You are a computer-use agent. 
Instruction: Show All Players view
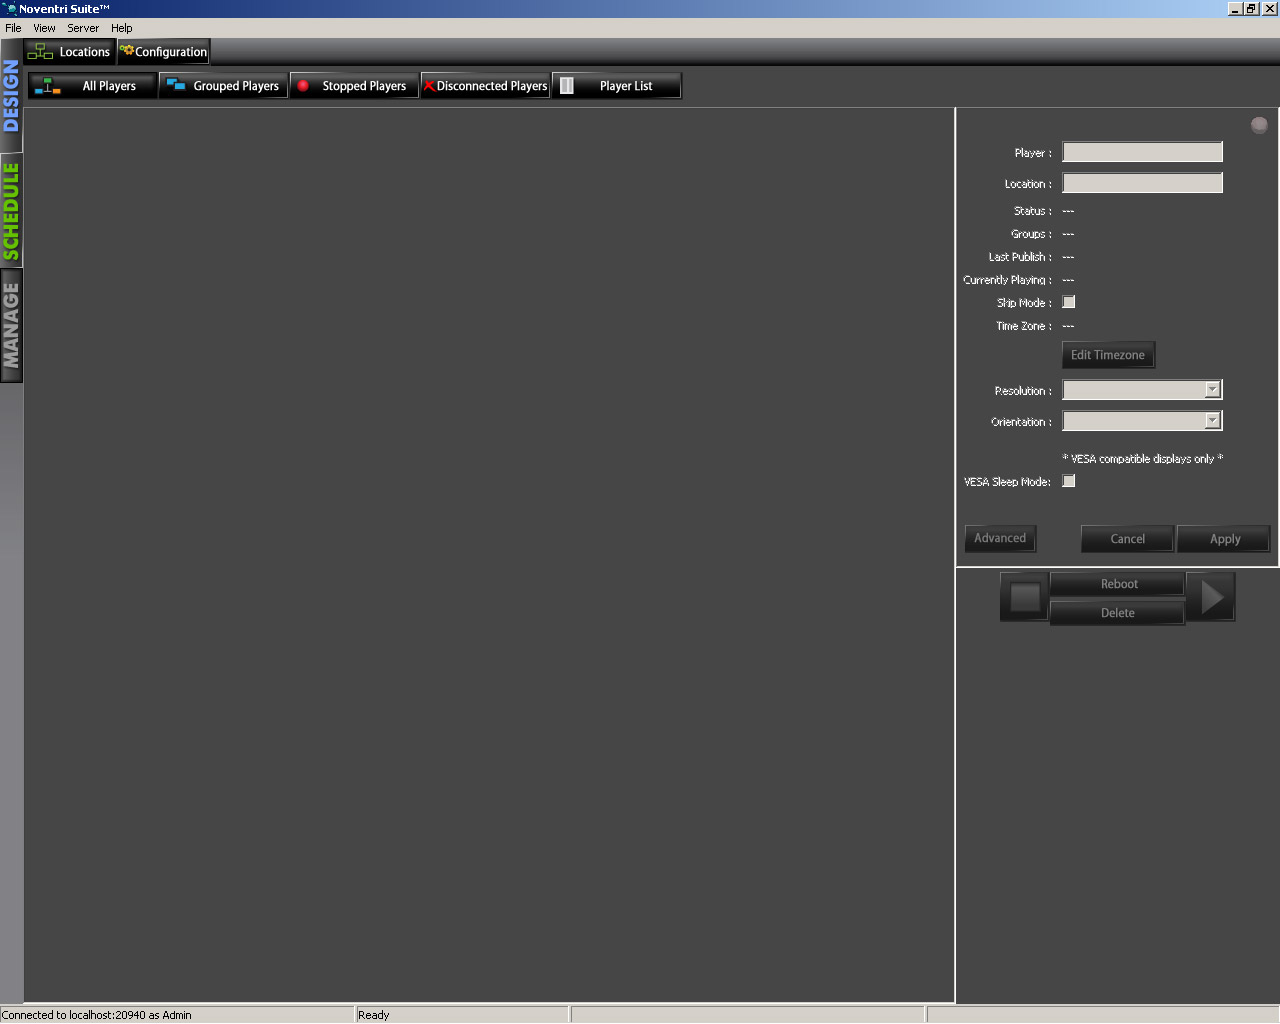pos(92,86)
